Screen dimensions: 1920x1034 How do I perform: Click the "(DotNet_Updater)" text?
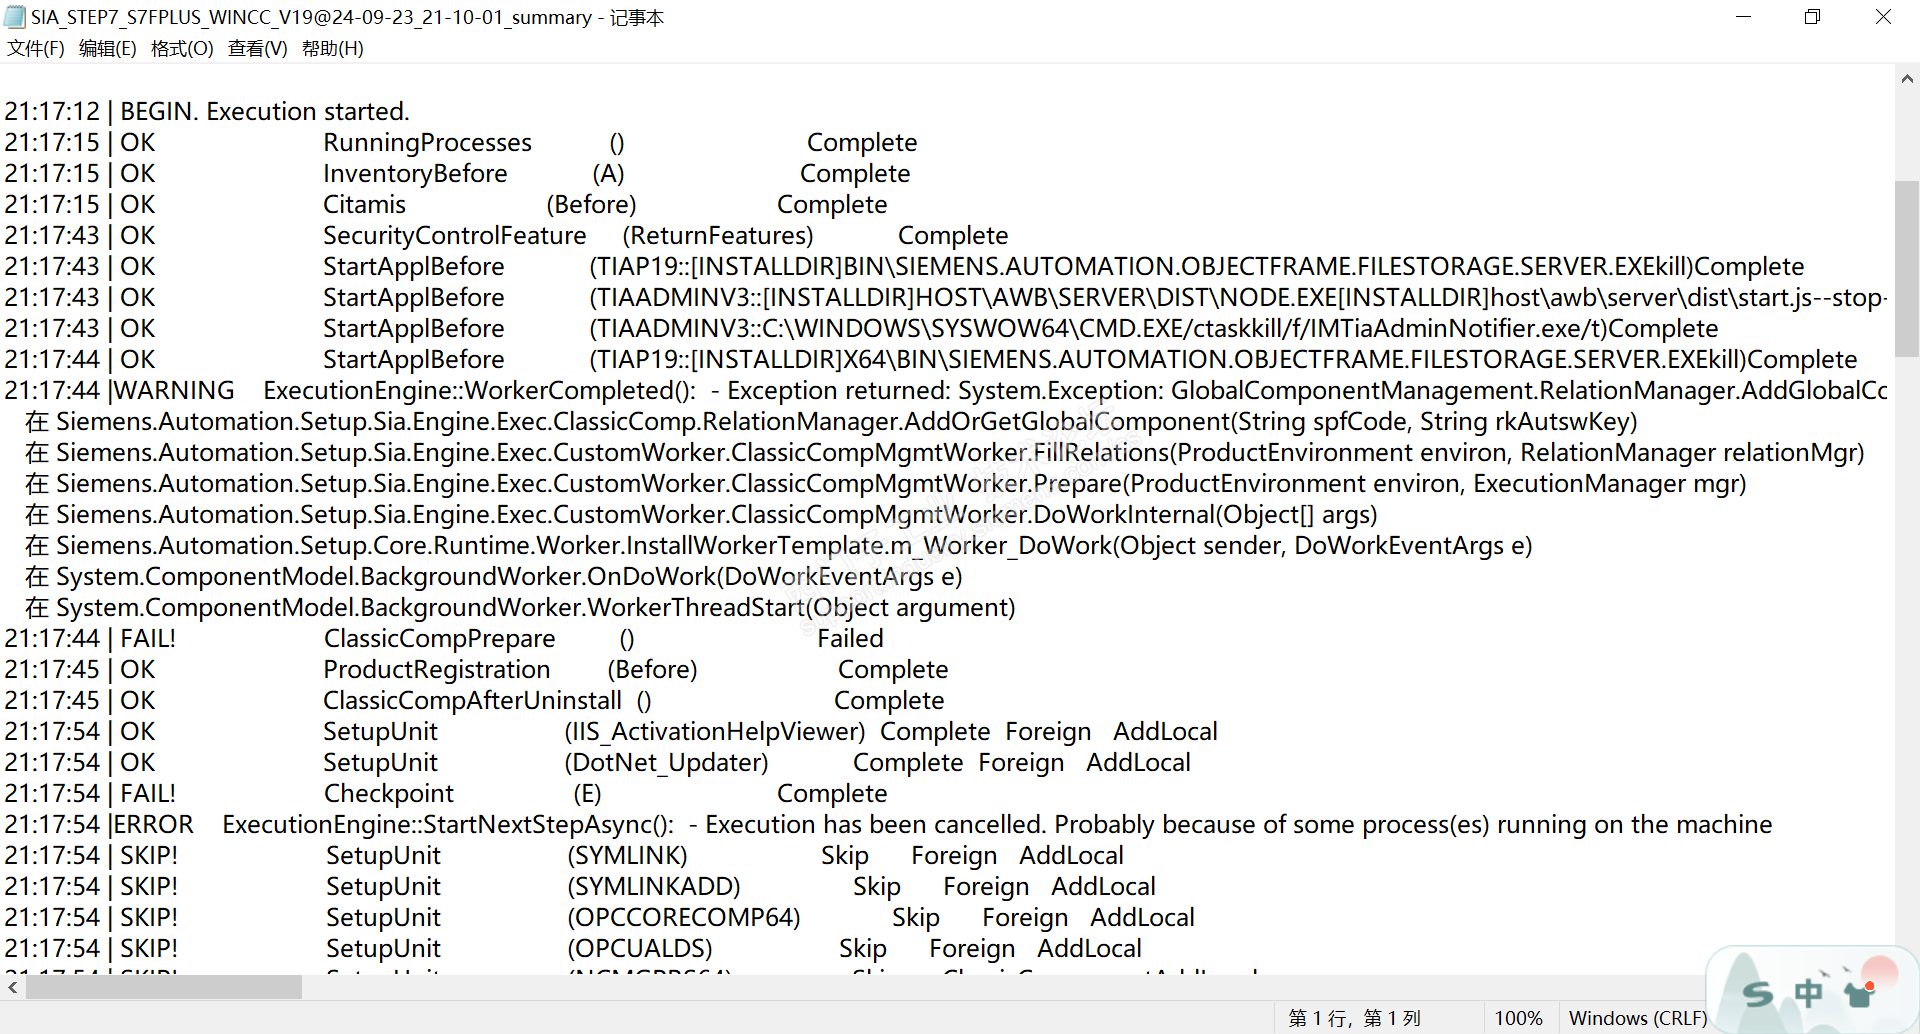pos(666,762)
